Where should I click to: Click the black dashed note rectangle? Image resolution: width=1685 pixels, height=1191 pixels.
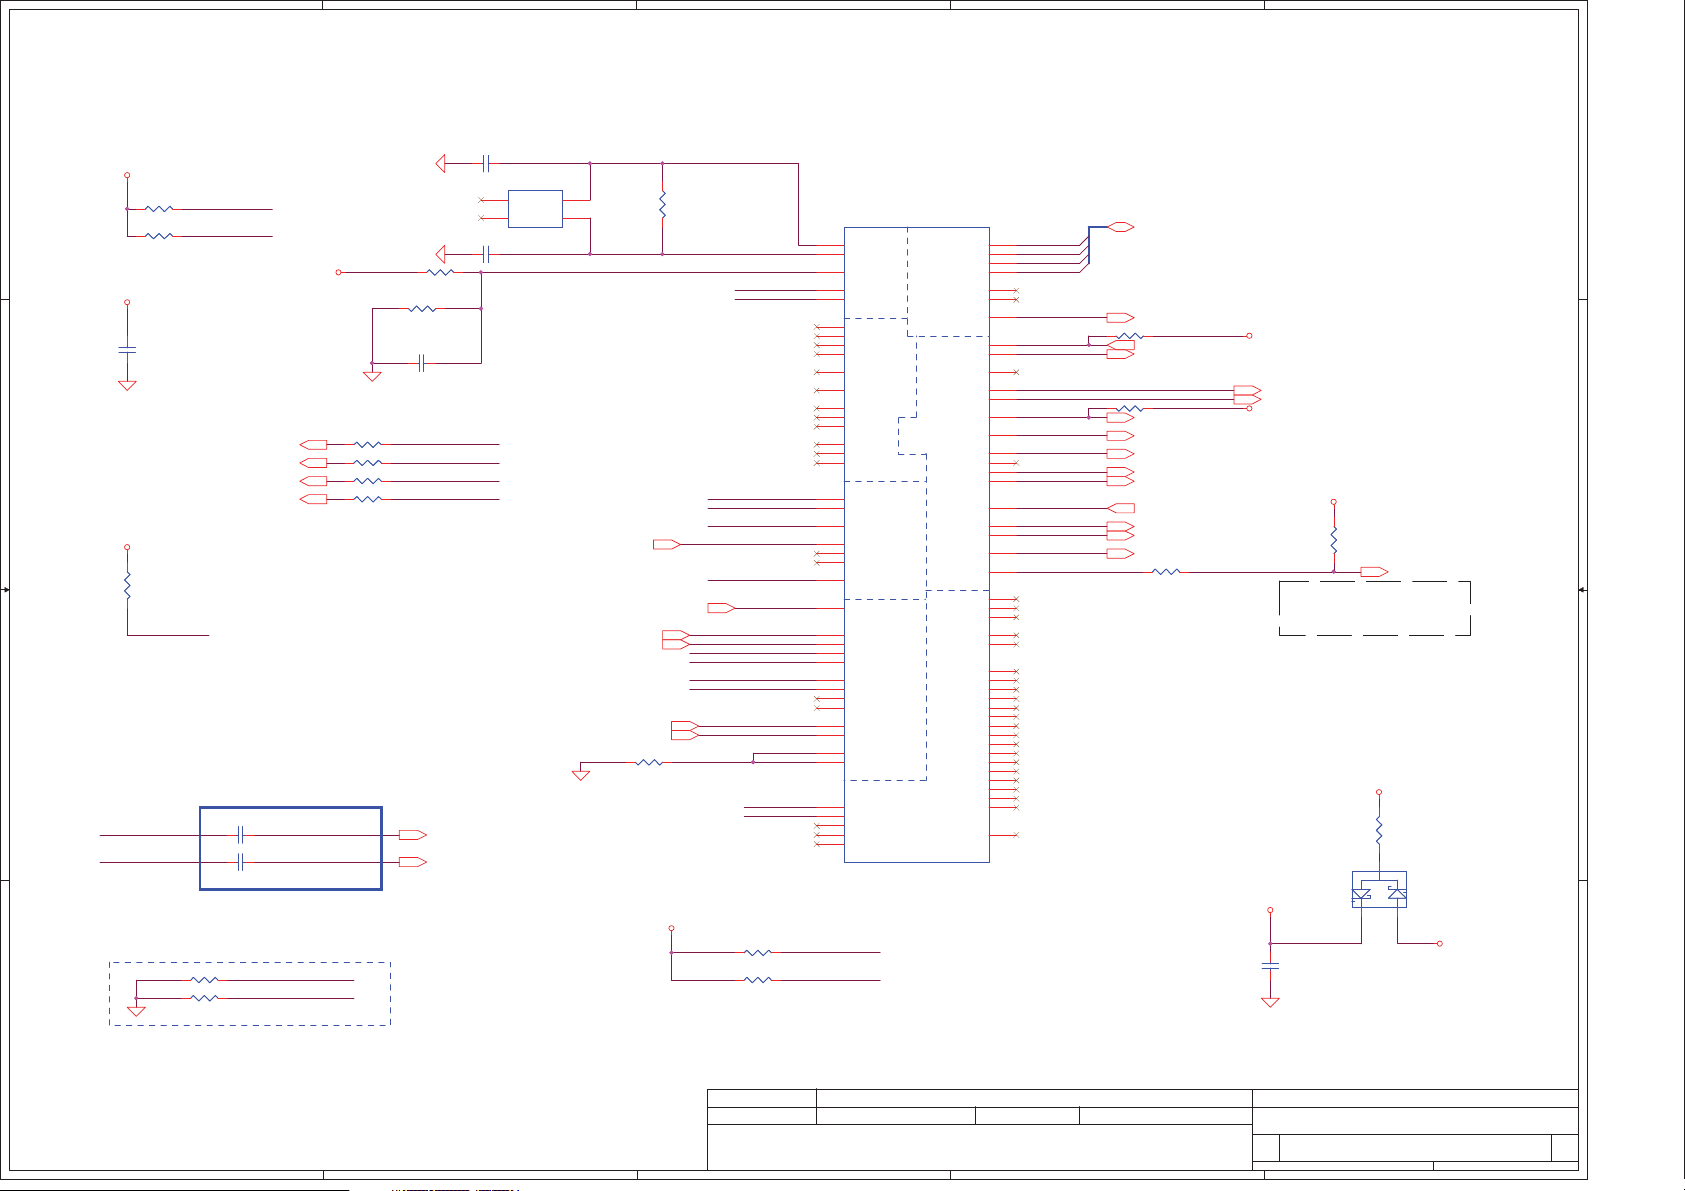[x=1374, y=608]
